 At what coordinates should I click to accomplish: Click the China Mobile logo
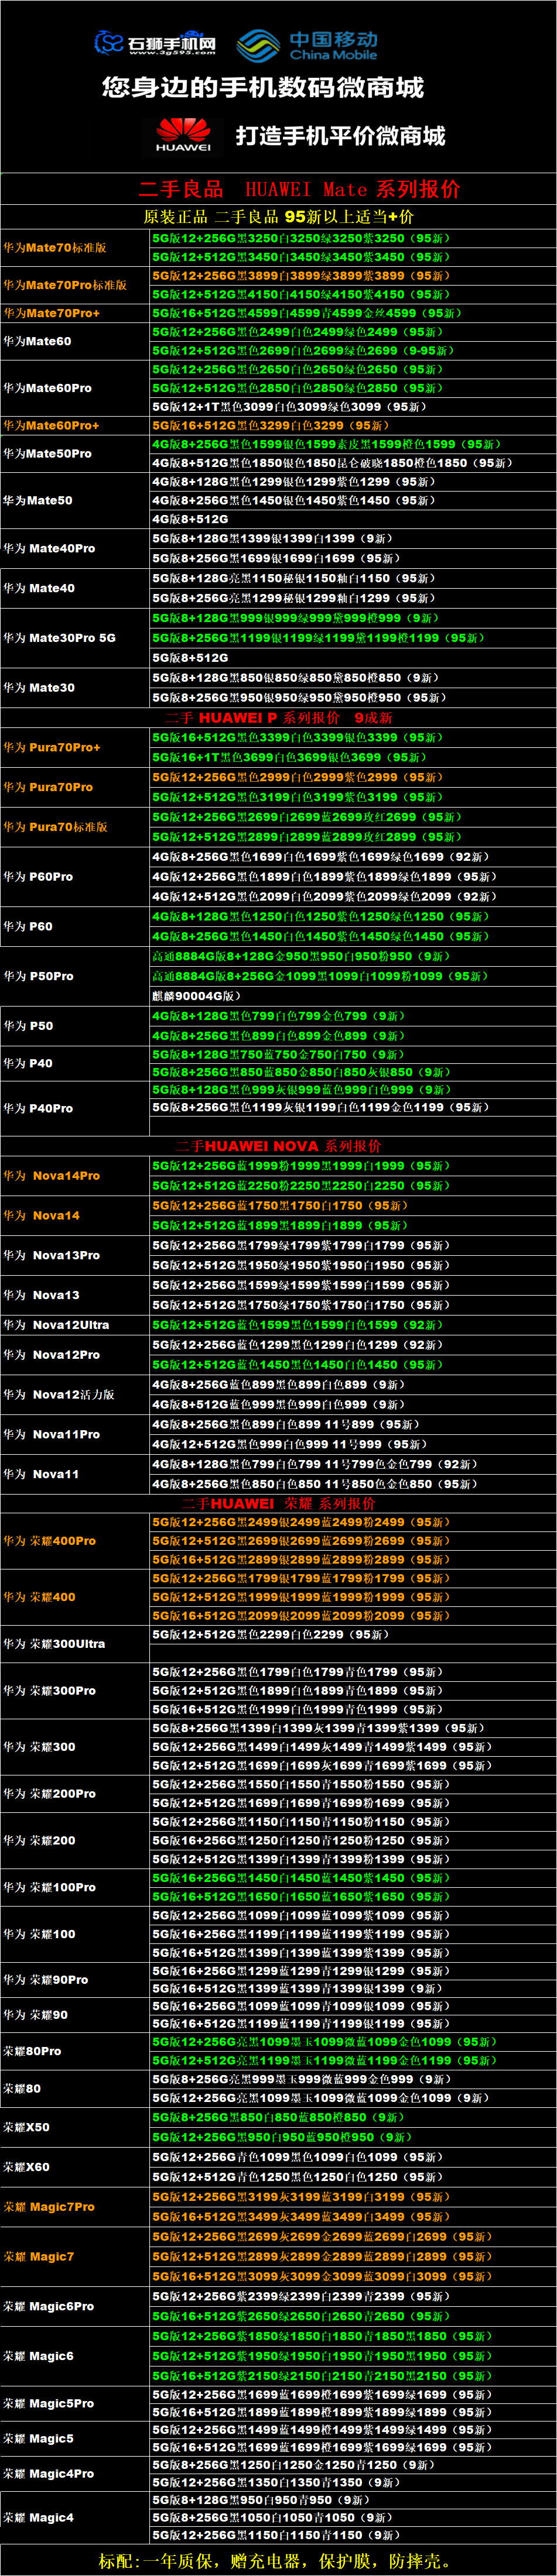pos(308,45)
